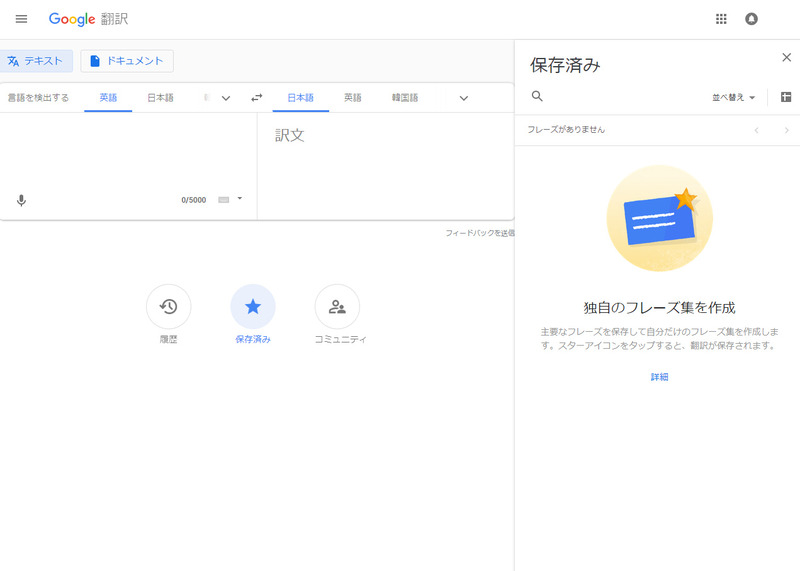This screenshot has width=800, height=571.
Task: Switch to ドキュメント translation mode
Action: point(127,61)
